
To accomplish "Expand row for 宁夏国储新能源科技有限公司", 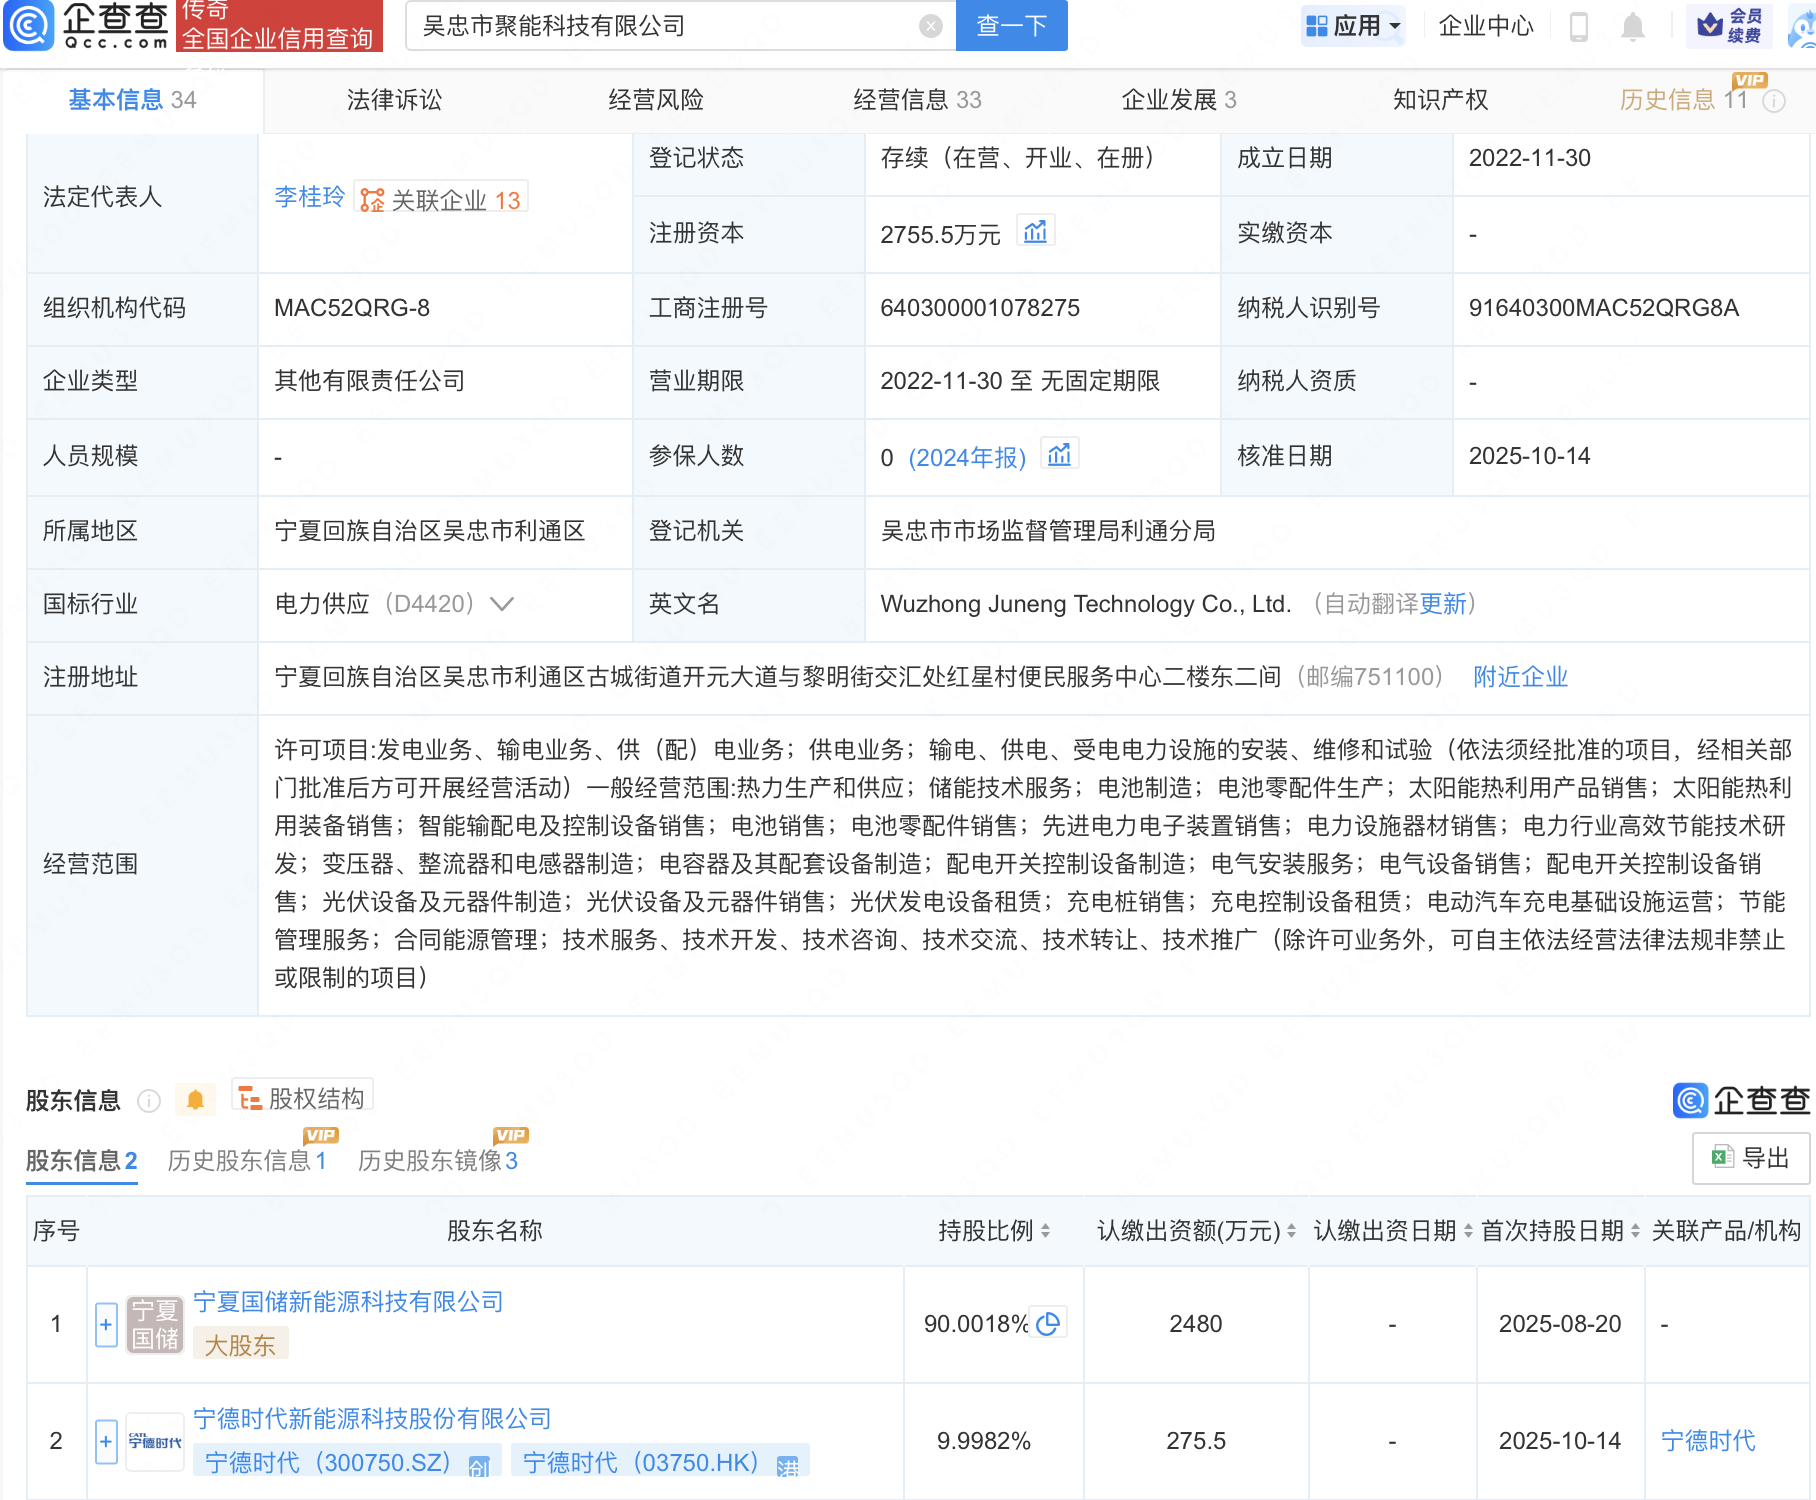I will pos(106,1325).
